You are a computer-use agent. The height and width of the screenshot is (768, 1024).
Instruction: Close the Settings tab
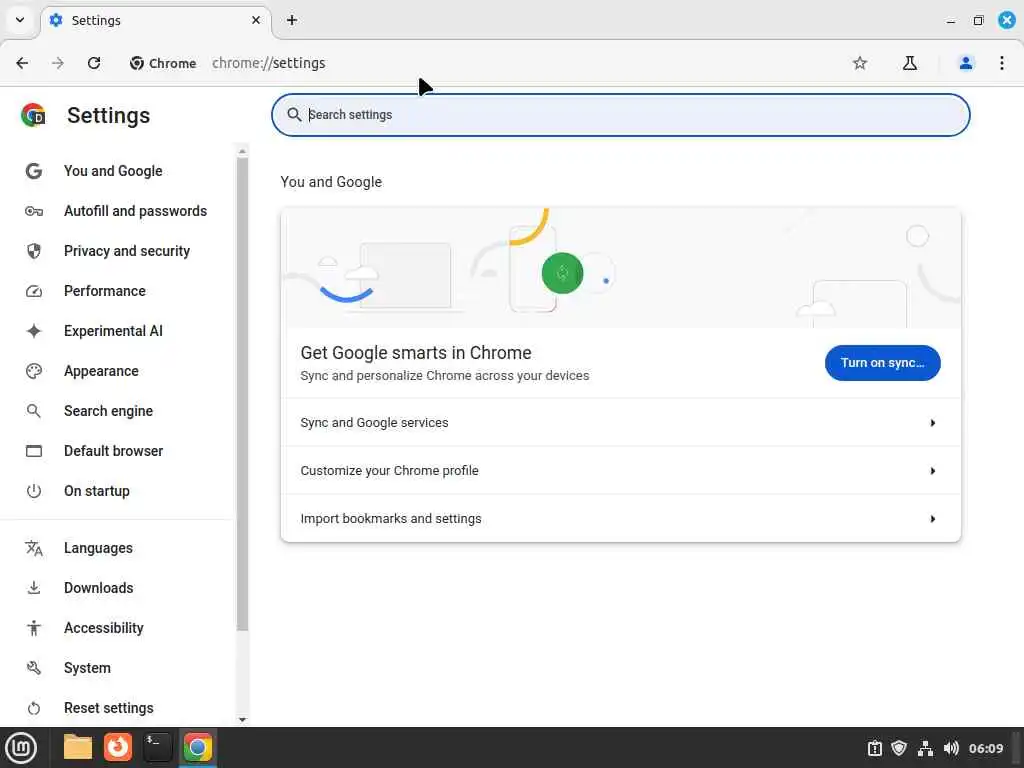[x=256, y=20]
